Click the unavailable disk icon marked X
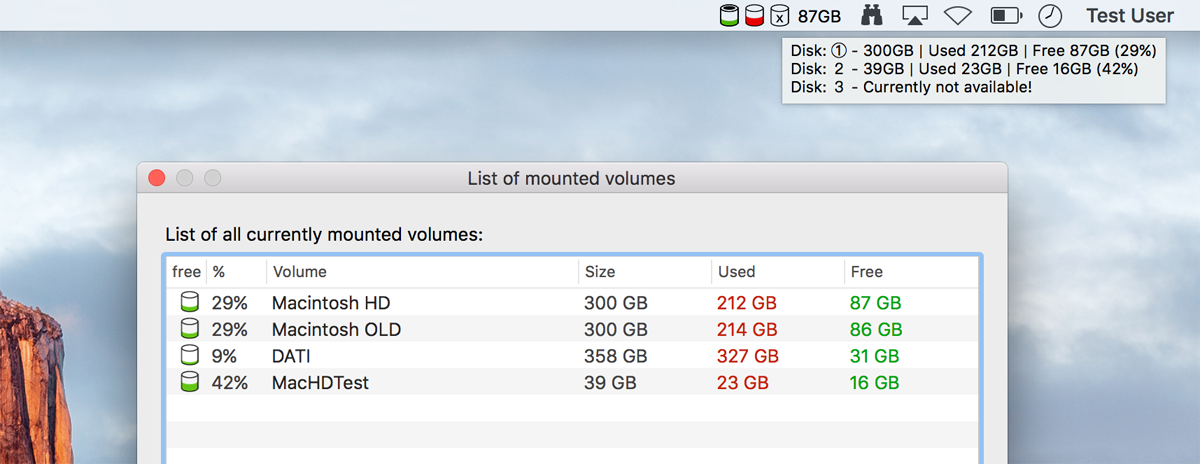Viewport: 1200px width, 464px height. (x=779, y=16)
